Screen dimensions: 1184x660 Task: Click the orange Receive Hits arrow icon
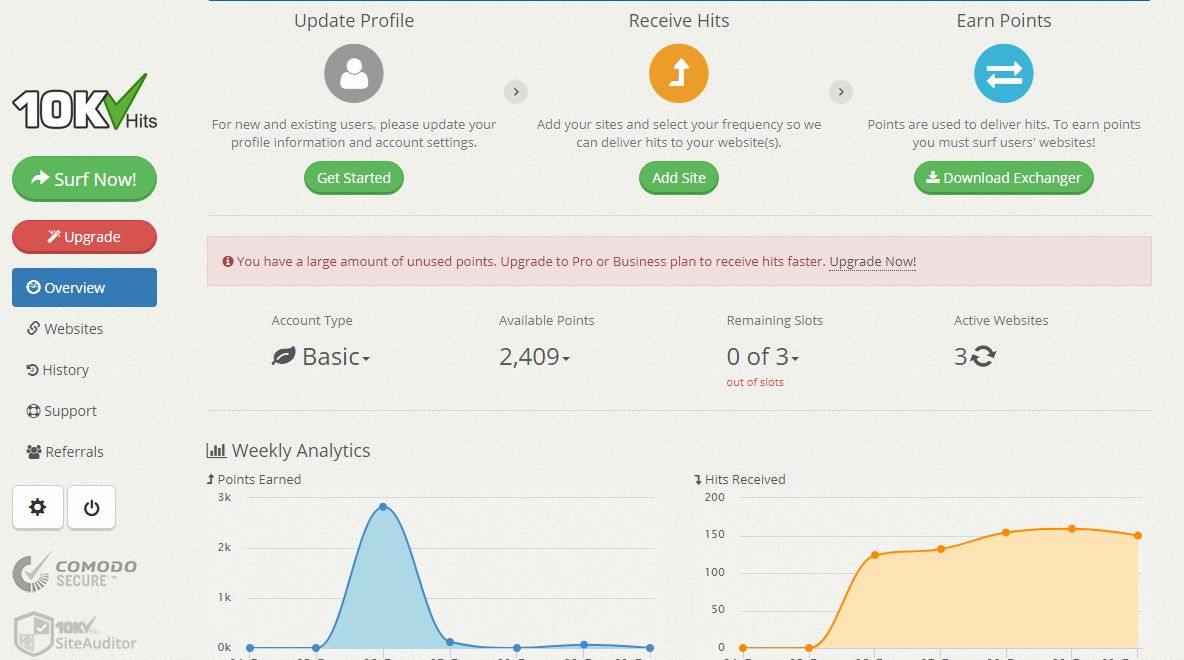pyautogui.click(x=679, y=73)
